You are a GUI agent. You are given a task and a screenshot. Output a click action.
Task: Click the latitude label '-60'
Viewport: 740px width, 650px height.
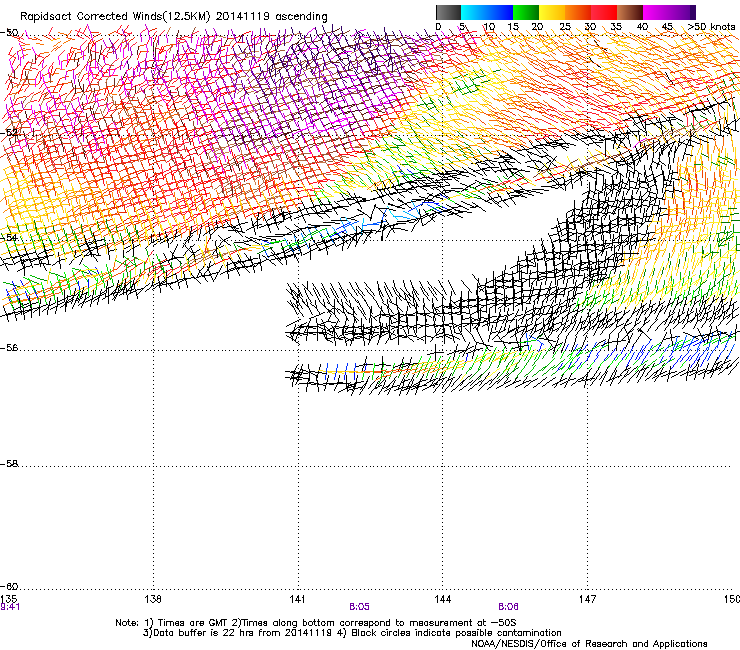pyautogui.click(x=9, y=587)
